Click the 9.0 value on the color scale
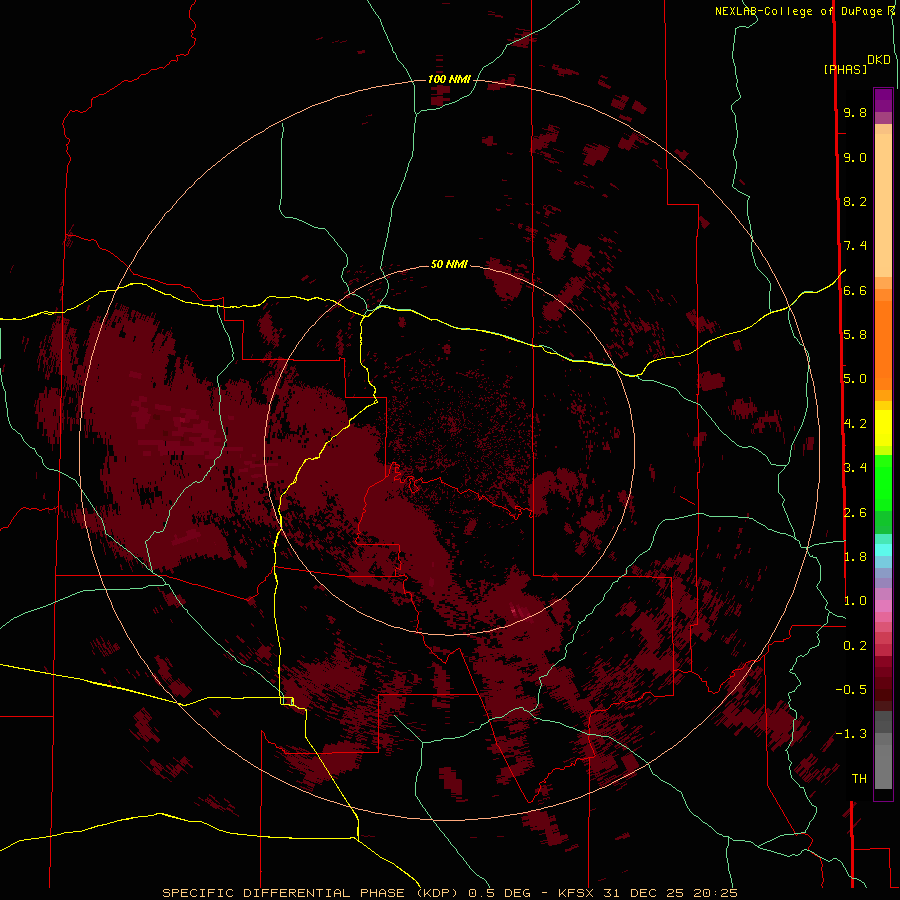 tap(855, 157)
